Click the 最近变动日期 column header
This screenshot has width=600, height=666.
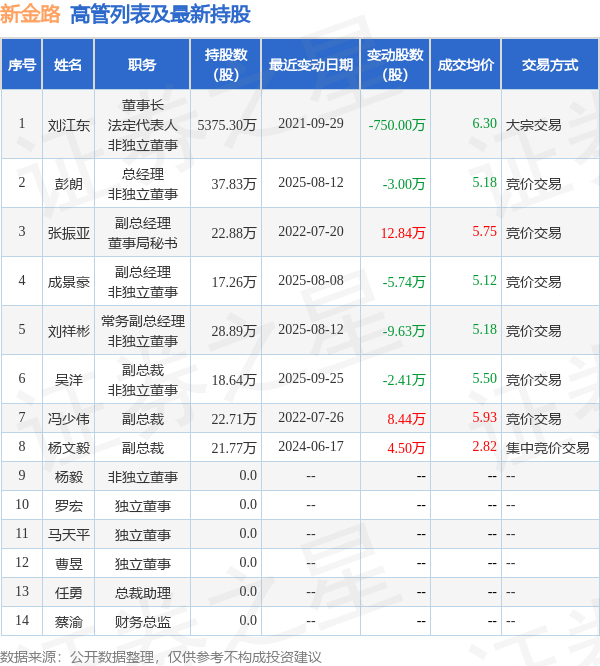click(x=311, y=65)
